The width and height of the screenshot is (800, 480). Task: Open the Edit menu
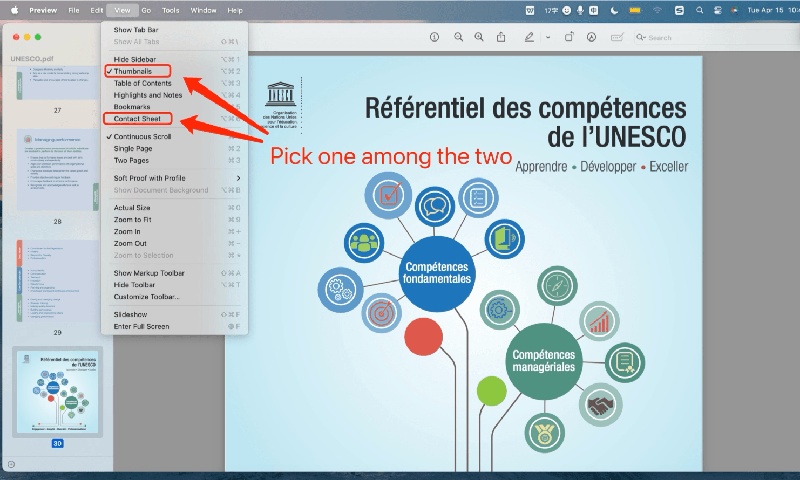(96, 10)
